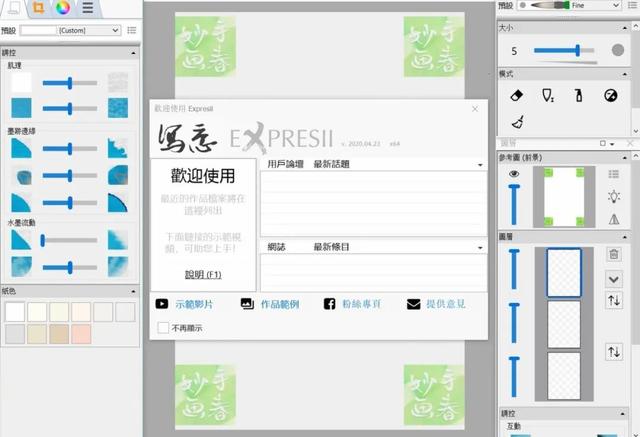Expand the 用戶論壇 最新話題 dropdown arrow
The height and width of the screenshot is (437, 640).
pos(480,164)
